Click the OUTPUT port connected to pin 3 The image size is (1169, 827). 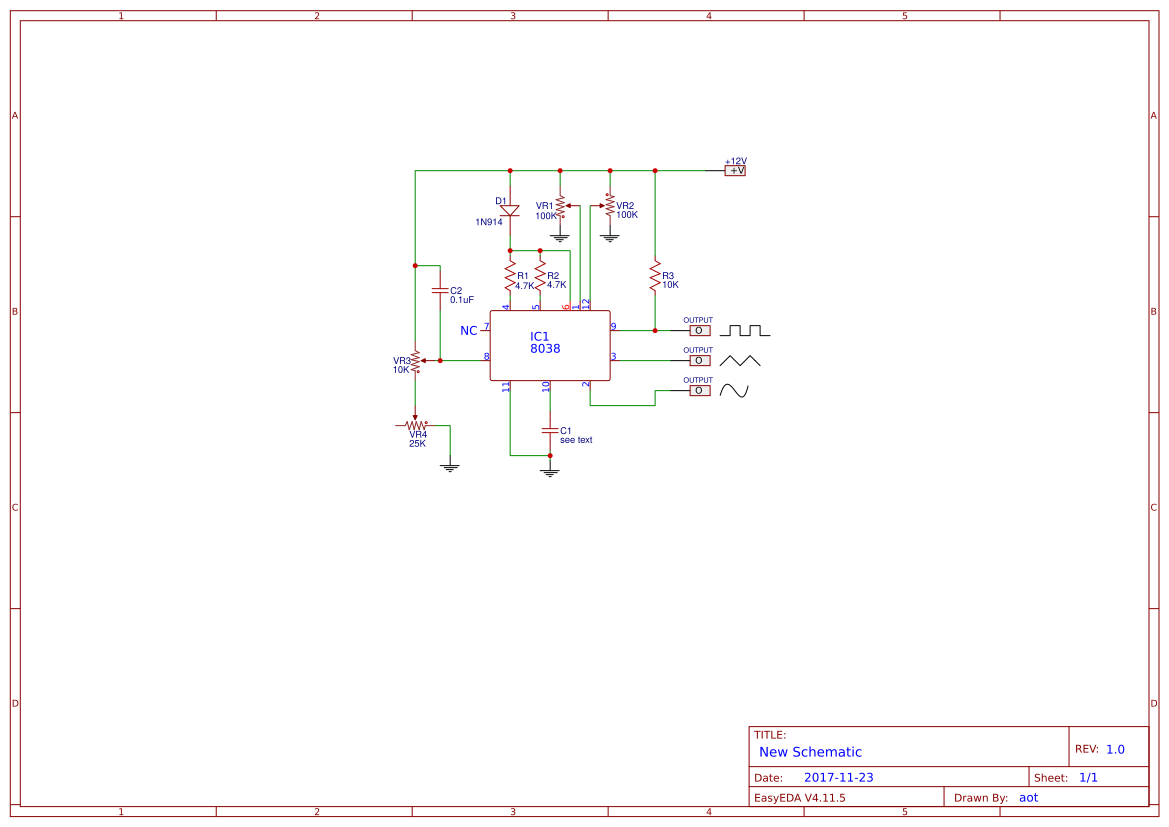pos(698,360)
